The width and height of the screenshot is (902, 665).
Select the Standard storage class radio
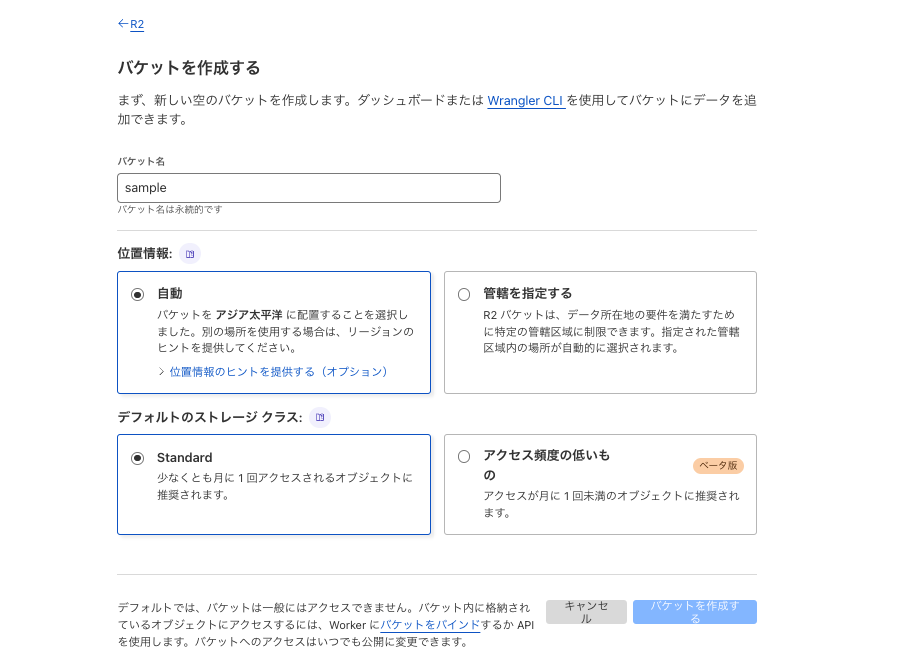[x=137, y=458]
